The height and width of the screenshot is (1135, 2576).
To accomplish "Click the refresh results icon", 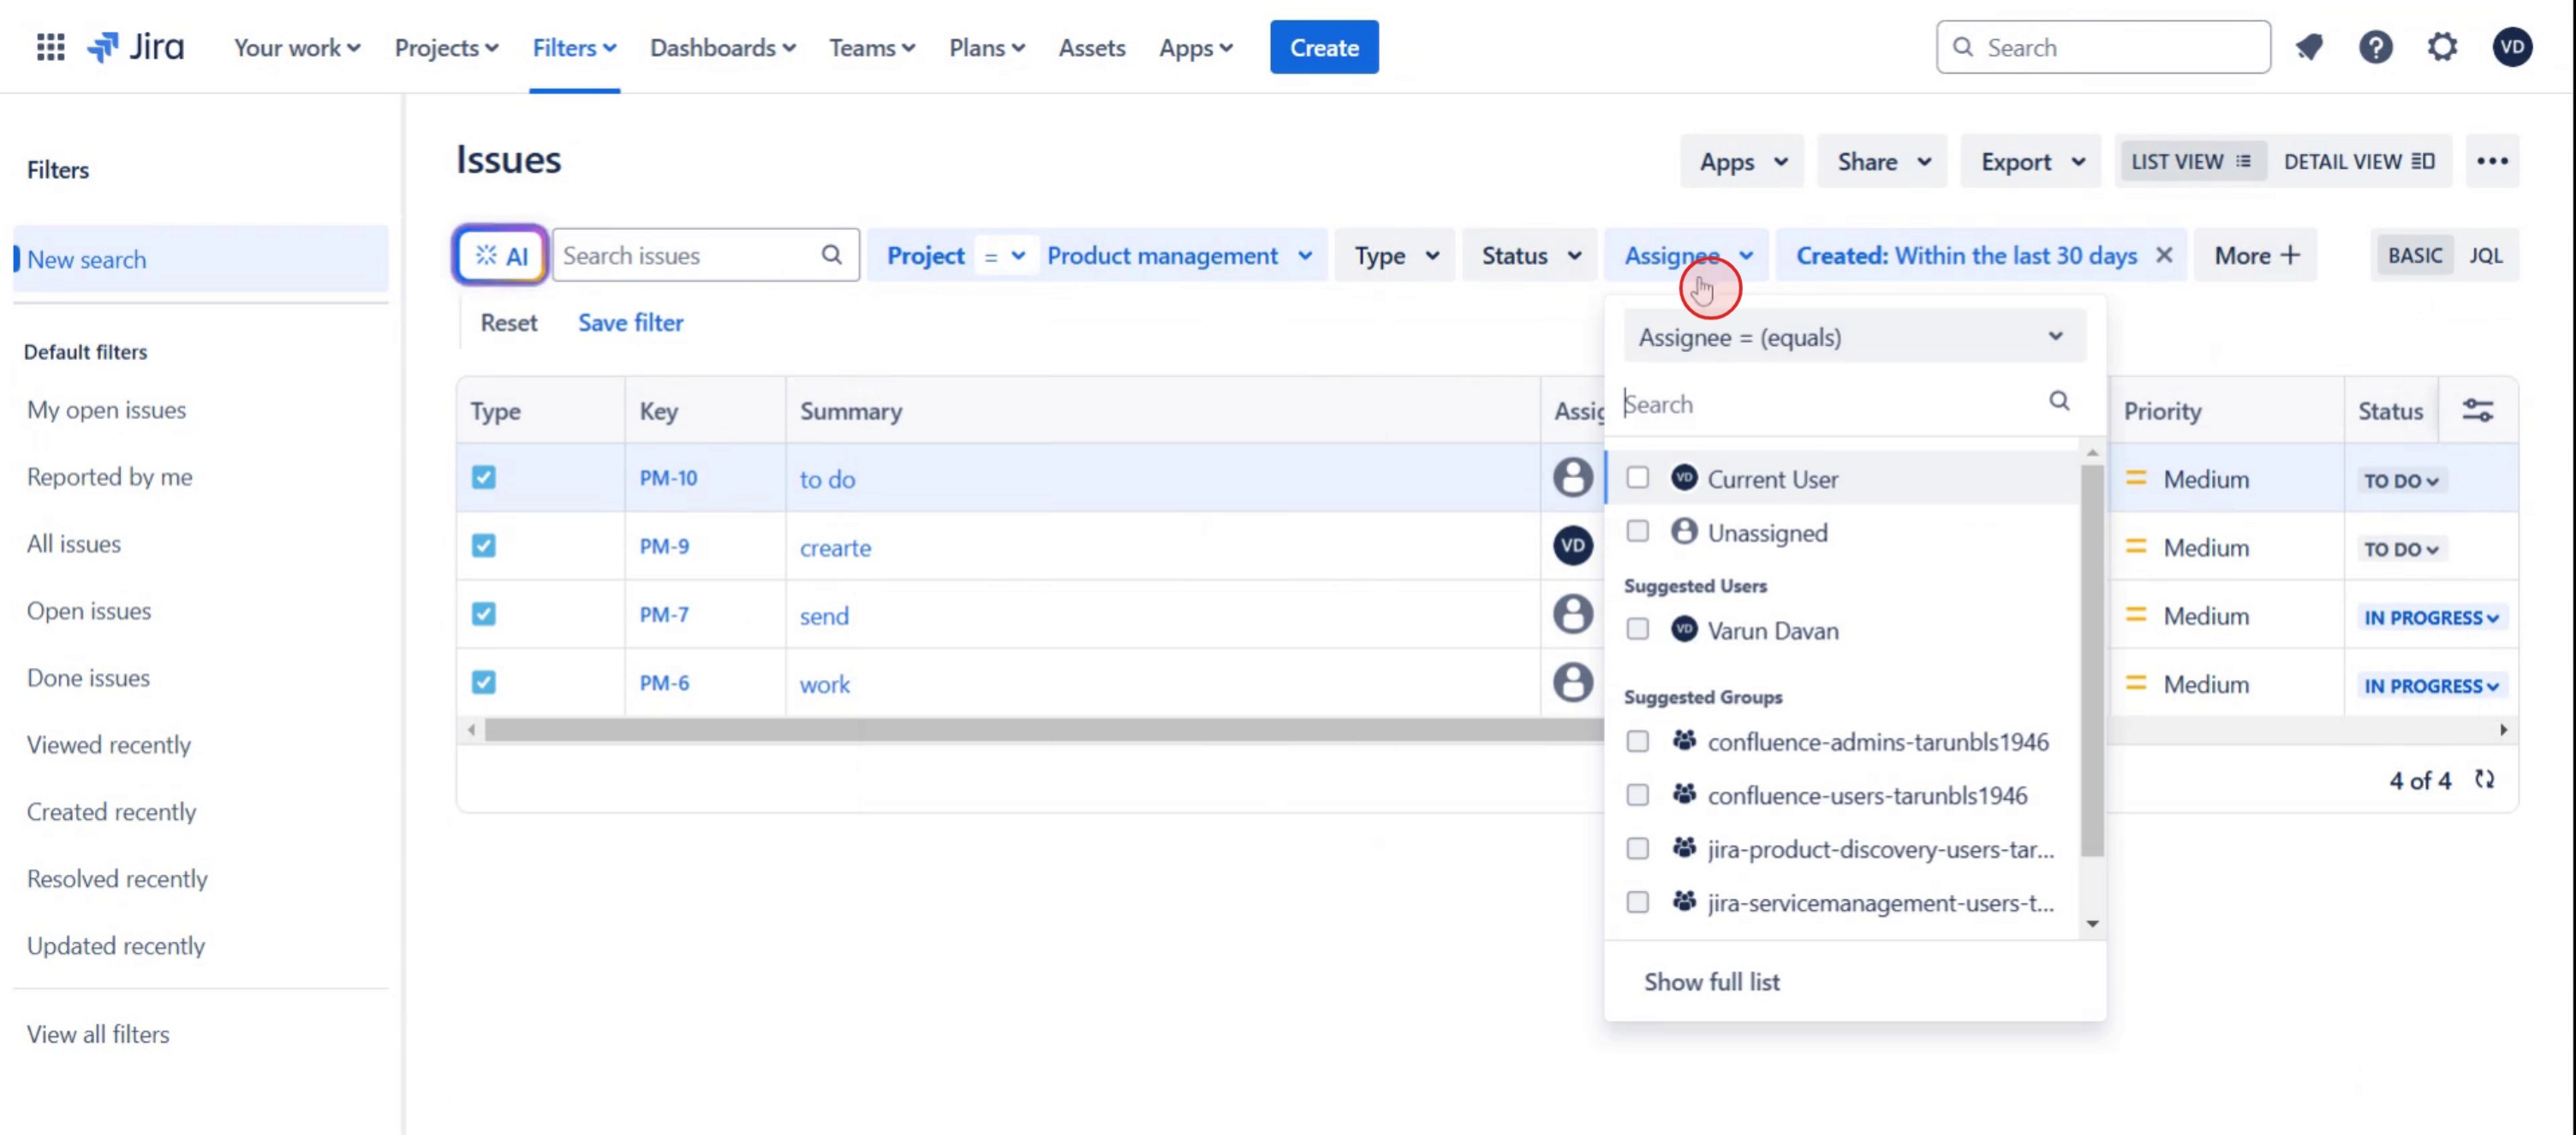I will click(x=2485, y=780).
